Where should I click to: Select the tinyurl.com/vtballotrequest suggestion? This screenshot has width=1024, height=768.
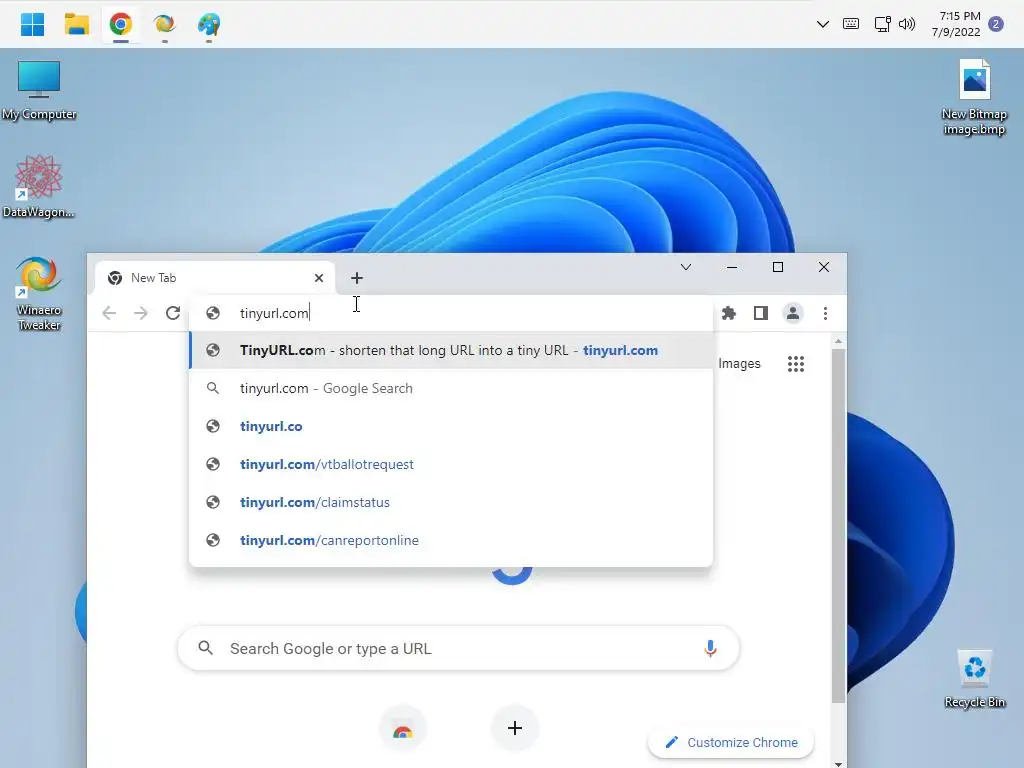(451, 464)
